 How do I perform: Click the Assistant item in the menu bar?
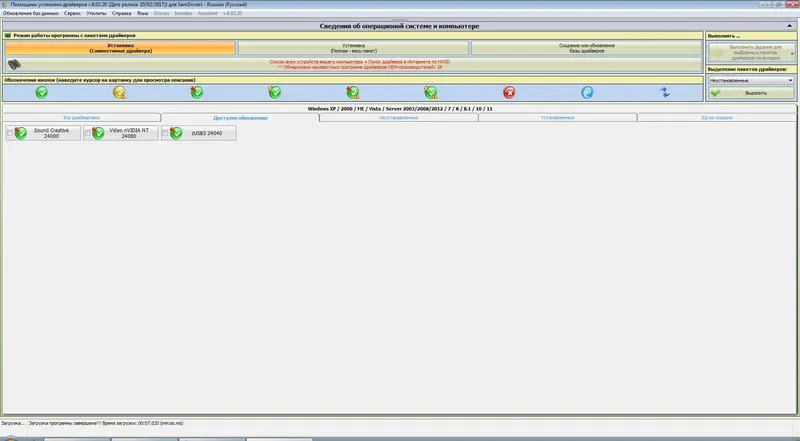point(207,13)
